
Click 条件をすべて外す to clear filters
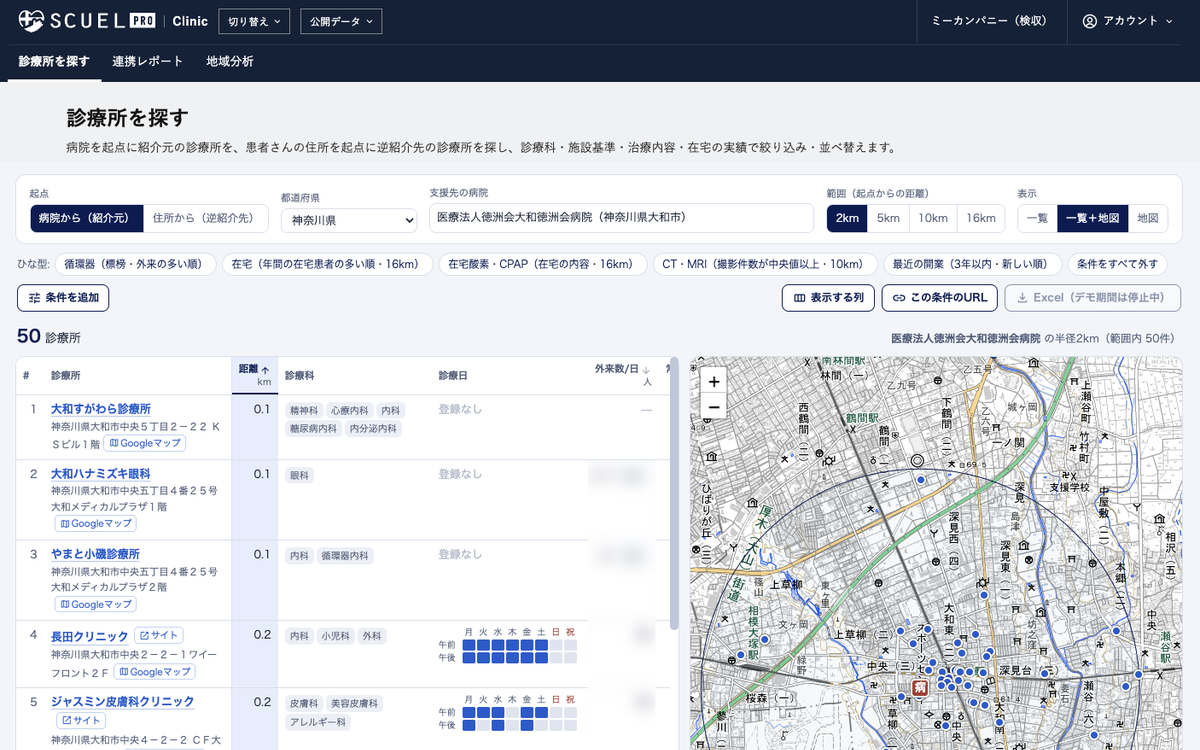(x=1117, y=264)
